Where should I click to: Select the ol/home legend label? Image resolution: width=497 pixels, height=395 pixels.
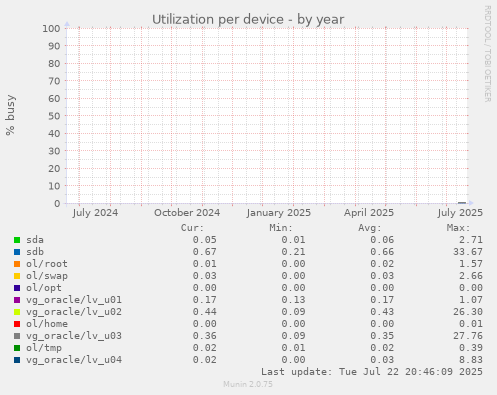point(47,324)
